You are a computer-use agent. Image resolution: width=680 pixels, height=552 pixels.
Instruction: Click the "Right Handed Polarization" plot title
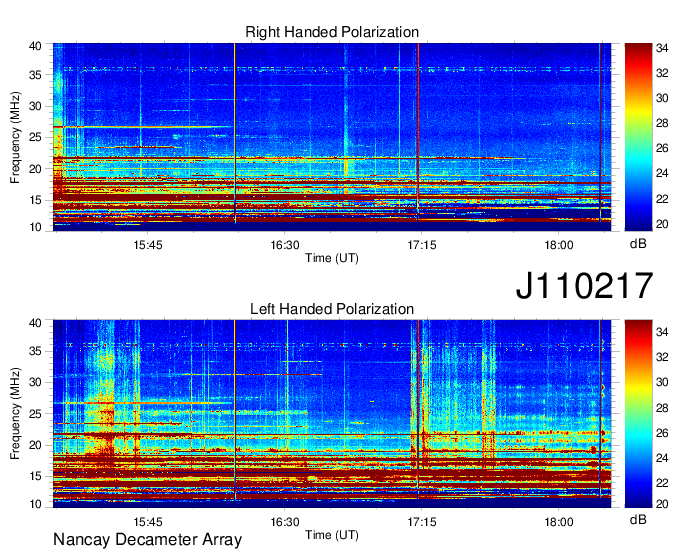(332, 32)
